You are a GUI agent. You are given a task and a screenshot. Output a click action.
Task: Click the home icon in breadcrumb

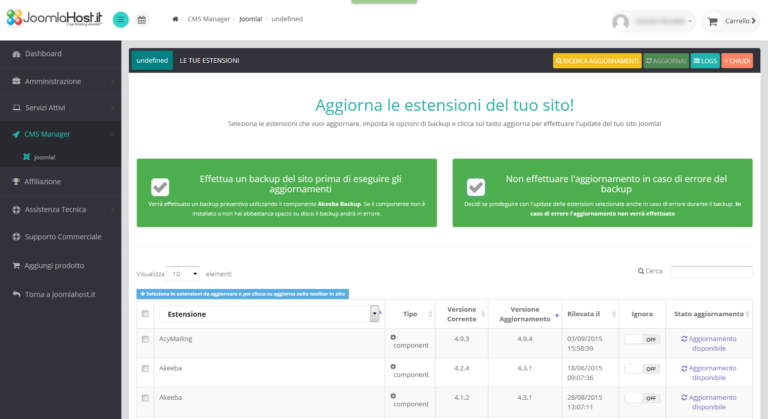tap(176, 19)
